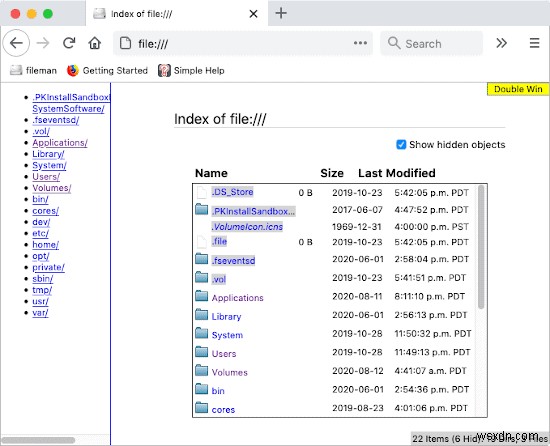
Task: Open the .vol folder in listing
Action: point(219,279)
